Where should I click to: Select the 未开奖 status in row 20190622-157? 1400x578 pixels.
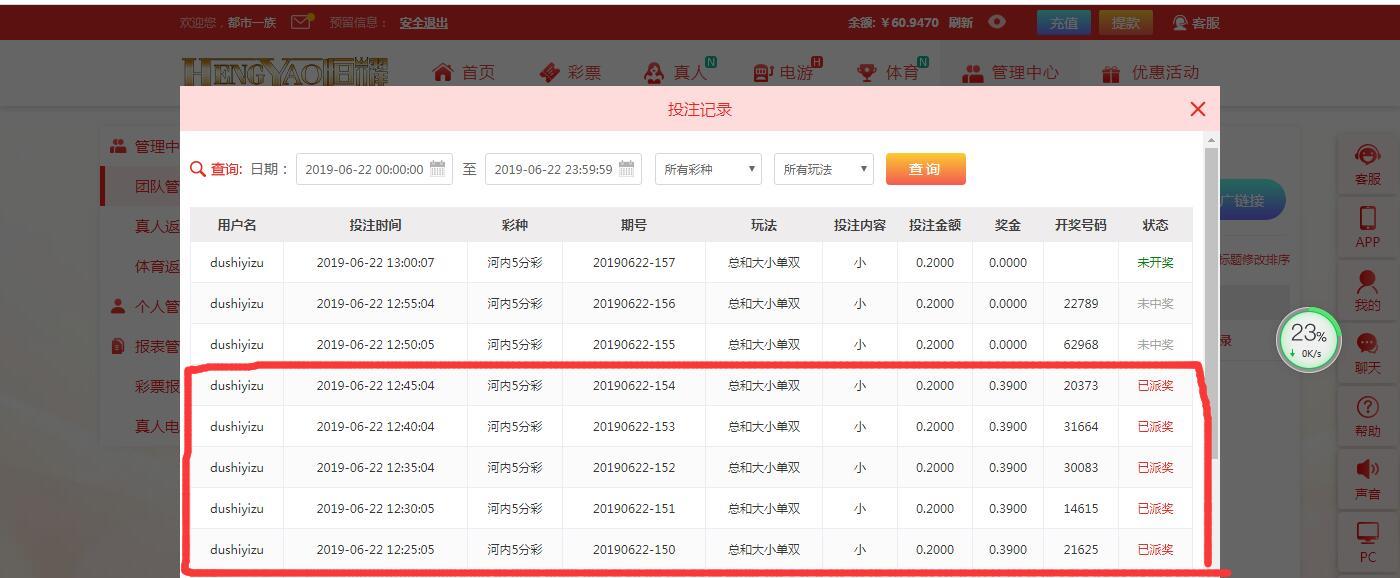(x=1155, y=263)
